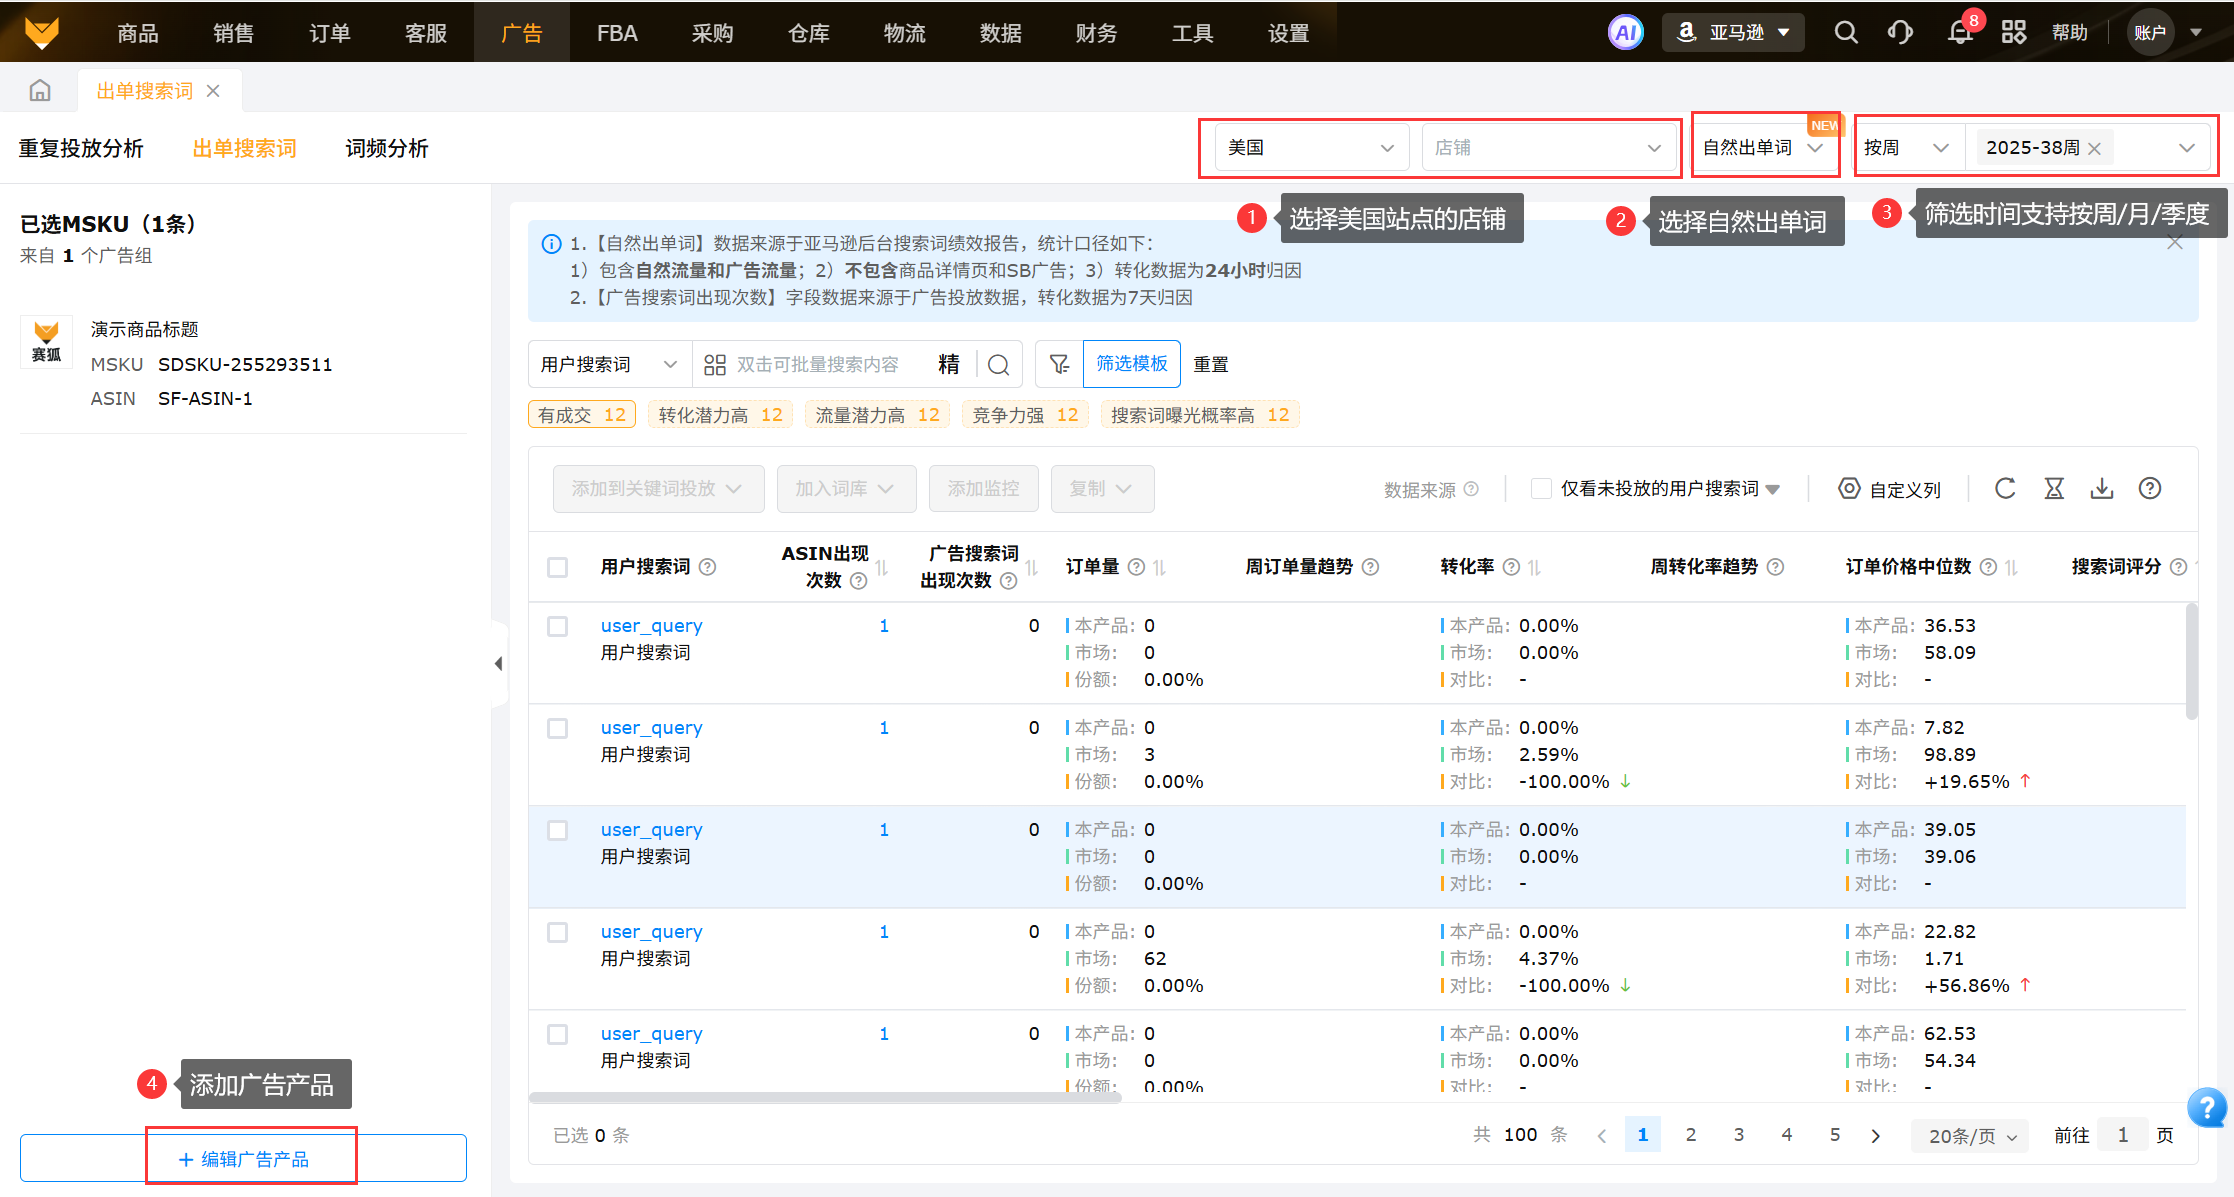The width and height of the screenshot is (2234, 1197).
Task: Open the 按周 time granularity dropdown
Action: (1906, 148)
